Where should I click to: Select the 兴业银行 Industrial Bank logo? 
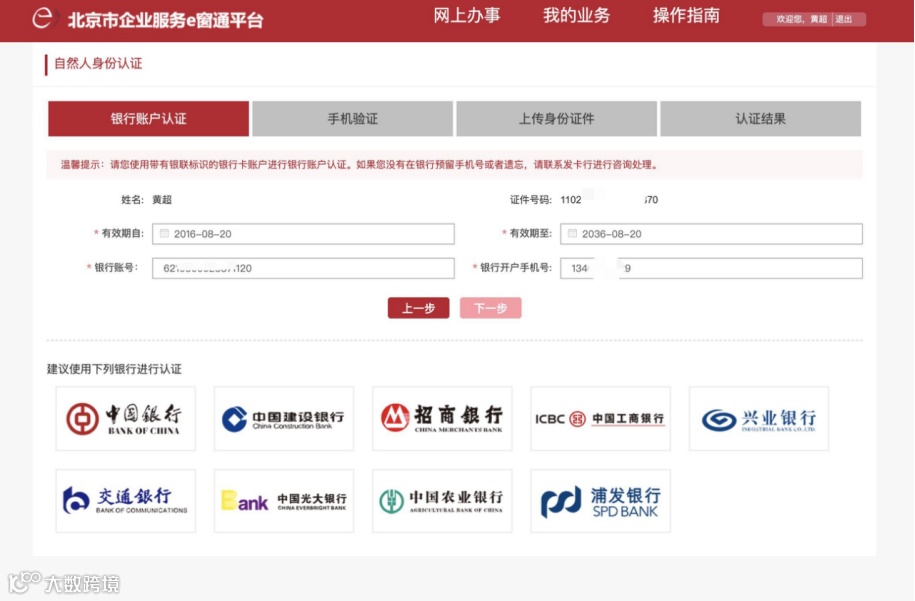[758, 418]
